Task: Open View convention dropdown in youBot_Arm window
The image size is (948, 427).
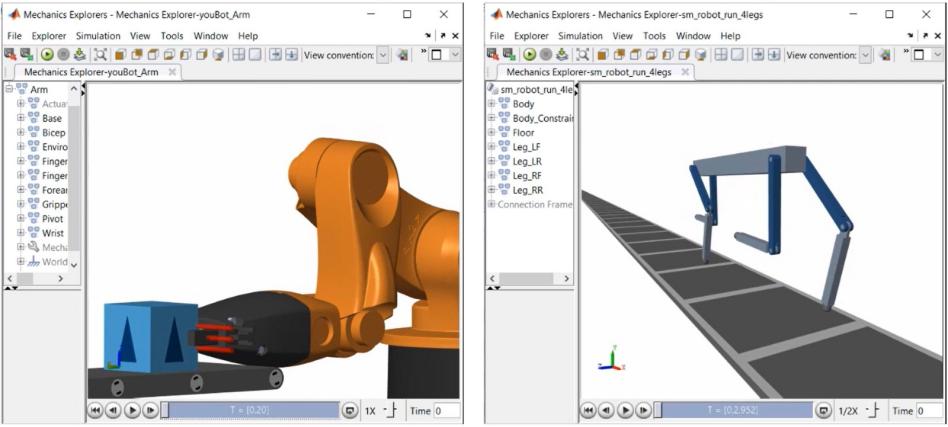Action: pyautogui.click(x=383, y=55)
